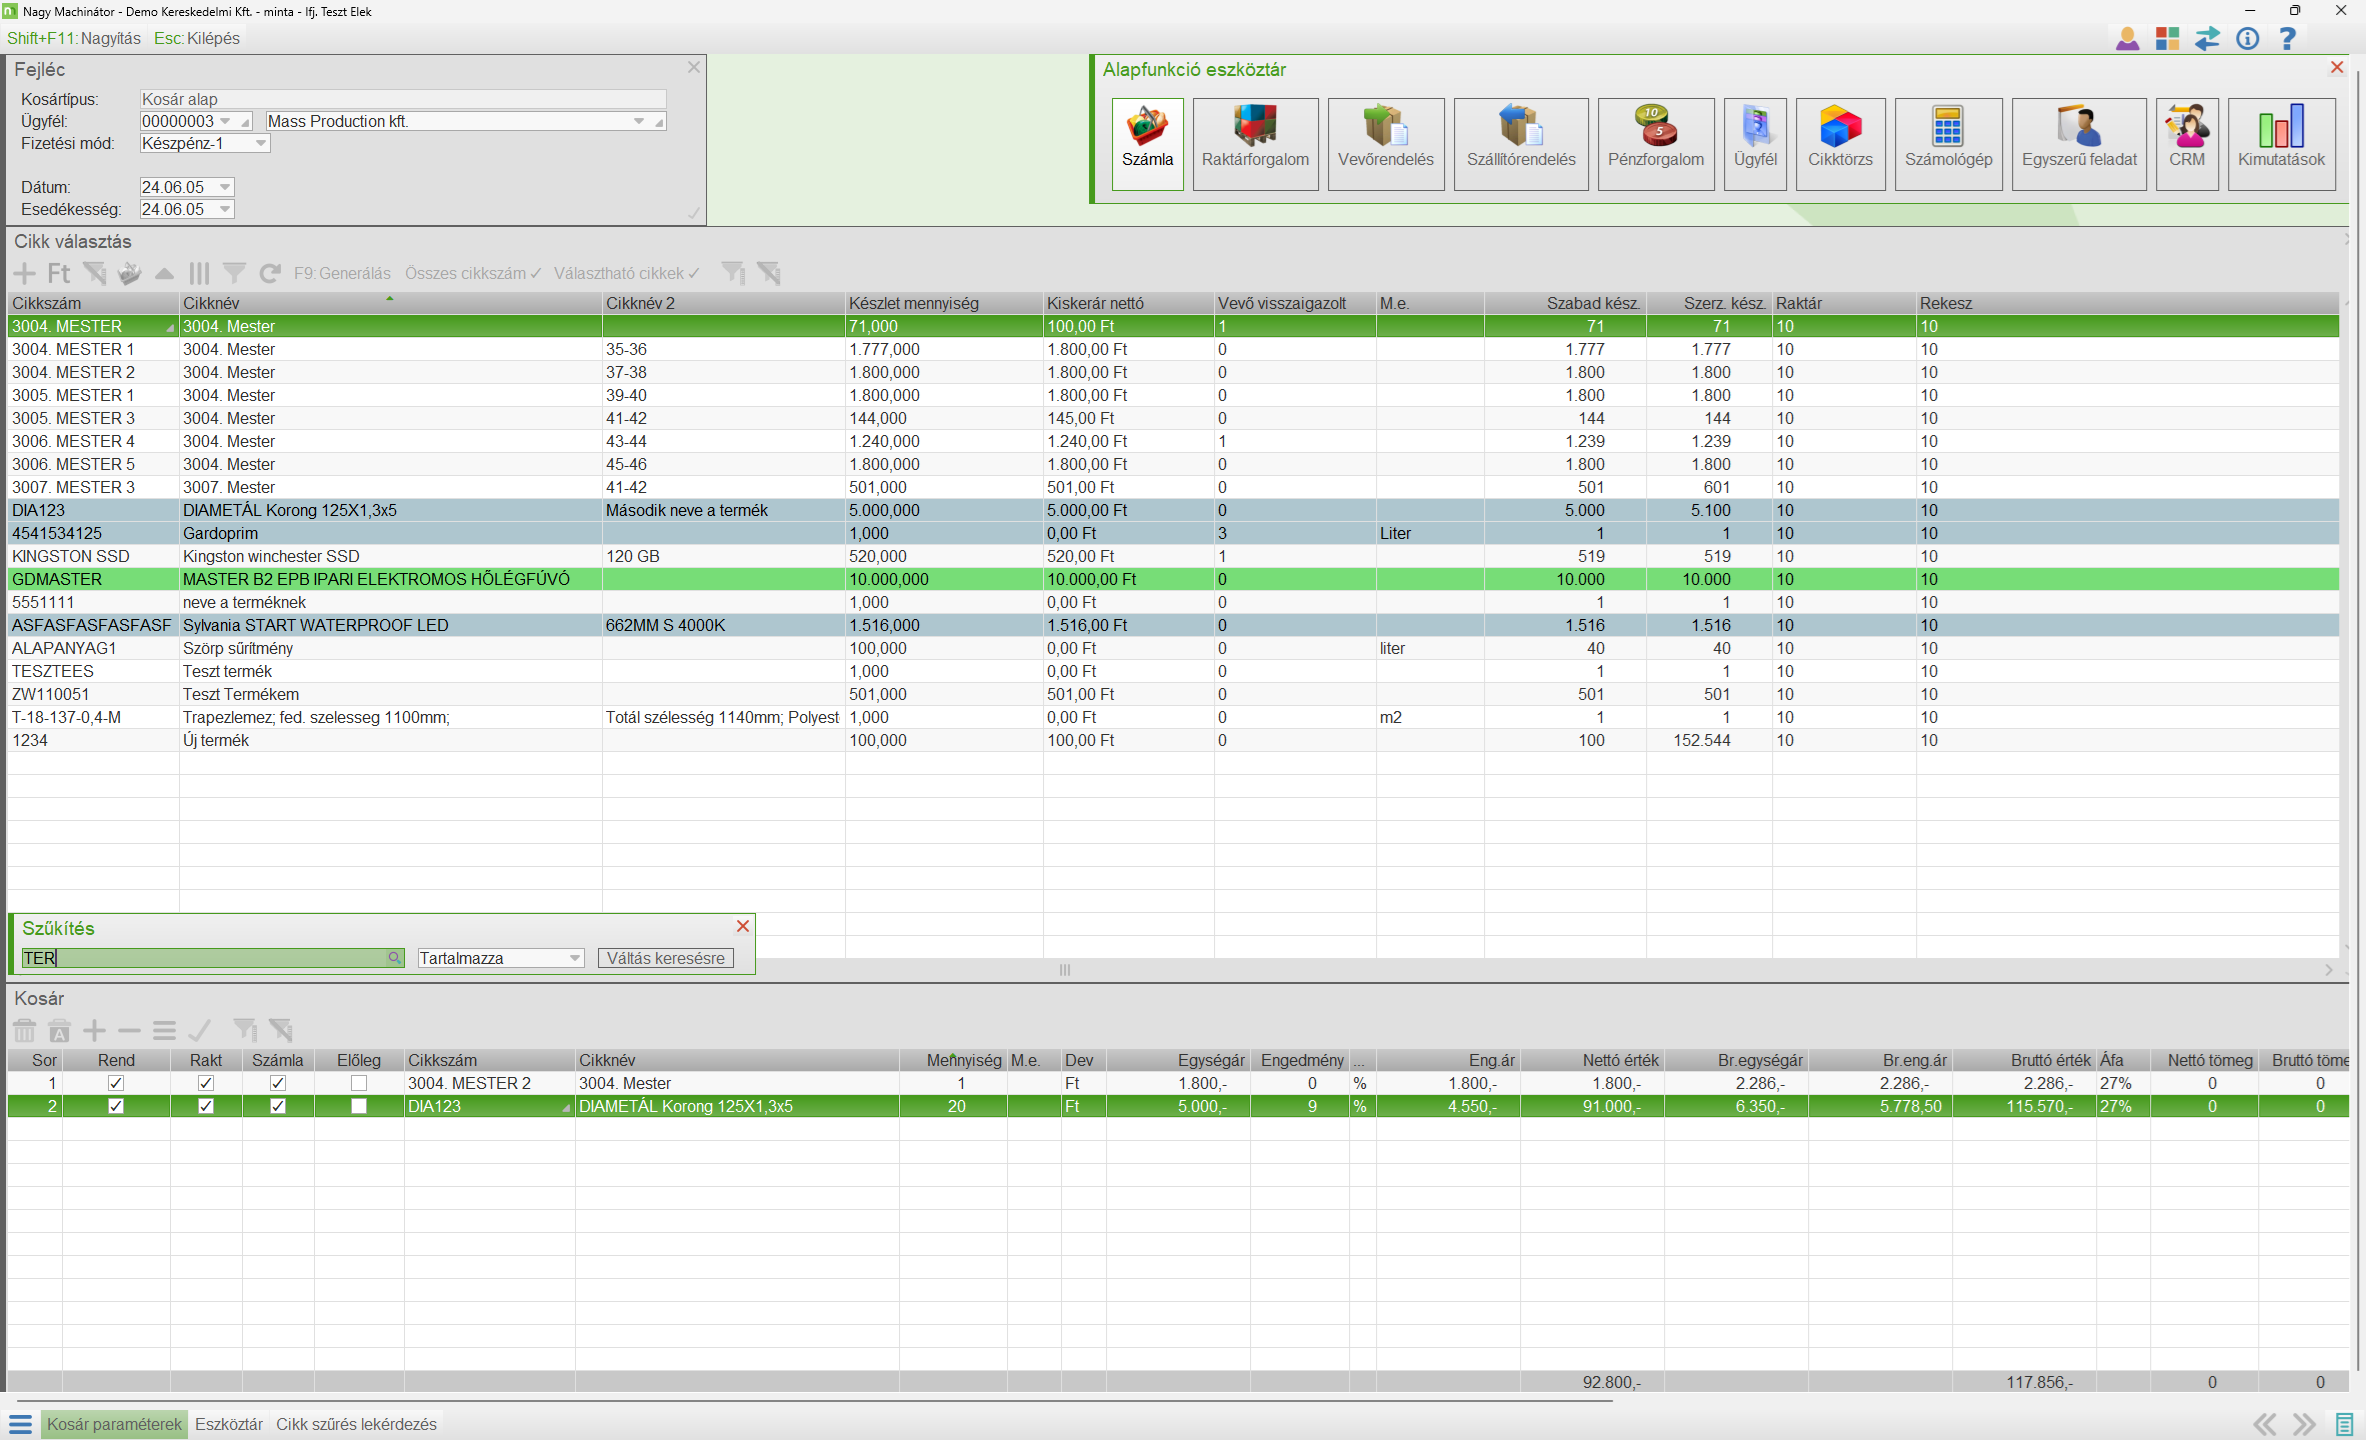The width and height of the screenshot is (2366, 1440).
Task: Uncheck Rend checkbox in basket row 1
Action: point(116,1083)
